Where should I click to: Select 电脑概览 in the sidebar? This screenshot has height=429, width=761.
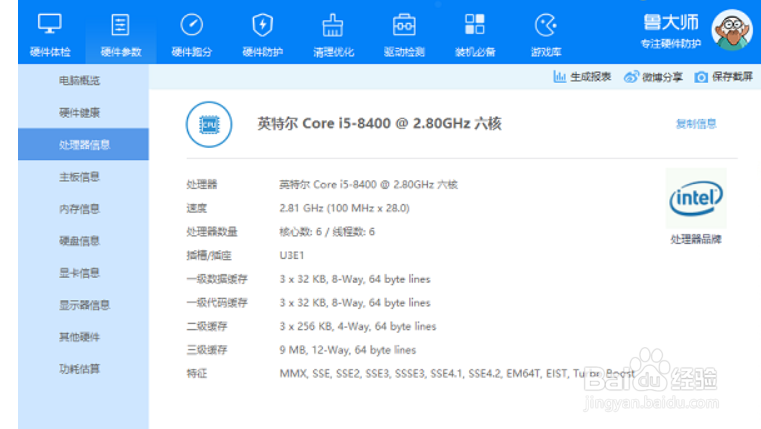pos(83,81)
